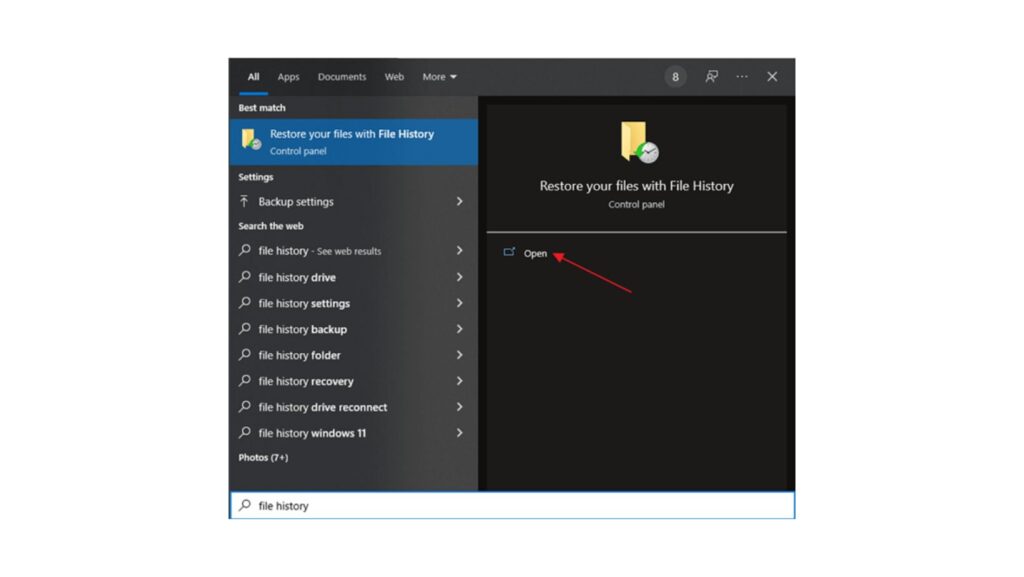Screen dimensions: 1024x577
Task: Select file history folder suggestion
Action: [353, 355]
